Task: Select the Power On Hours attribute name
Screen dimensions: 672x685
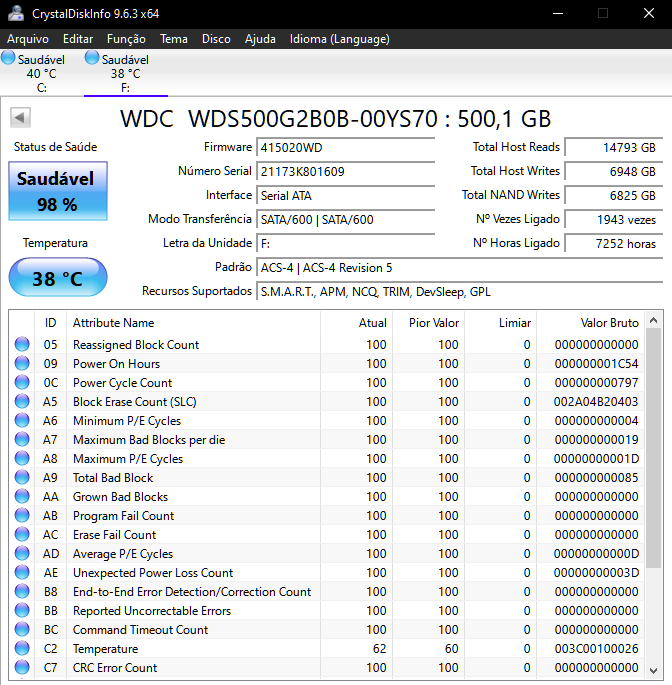Action: [x=116, y=363]
